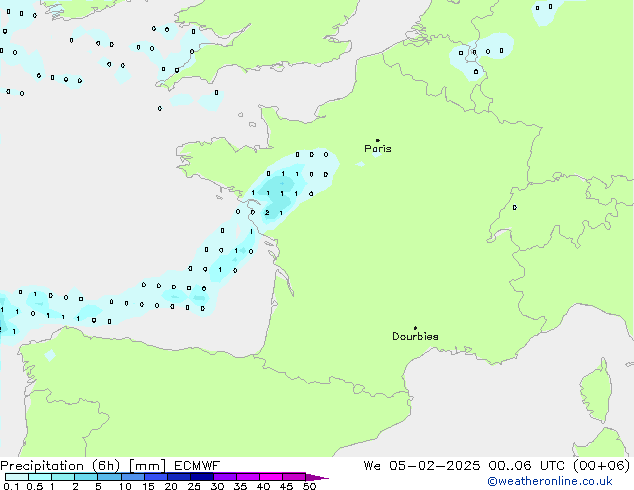Click the legend value label 0.1
Screen dimensions: 634x490
11,486
